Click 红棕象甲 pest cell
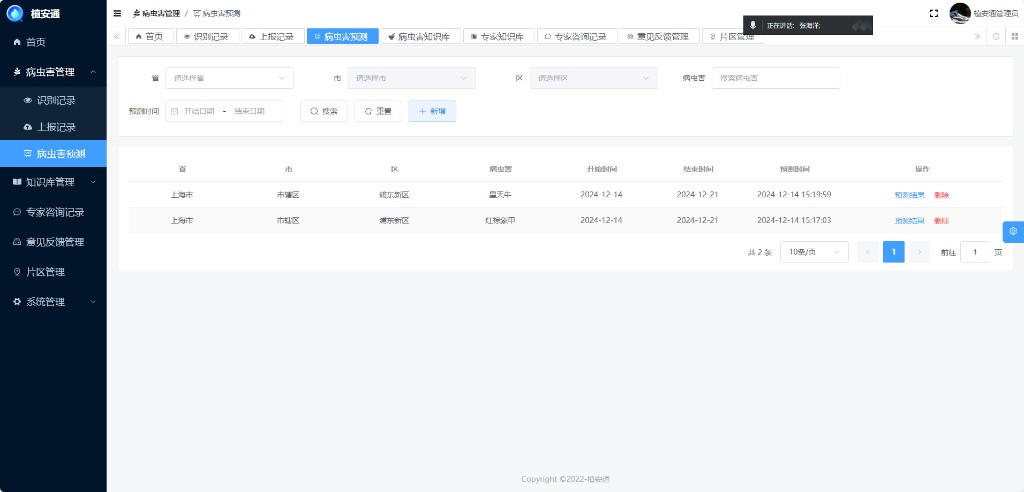The image size is (1024, 492). [x=500, y=220]
